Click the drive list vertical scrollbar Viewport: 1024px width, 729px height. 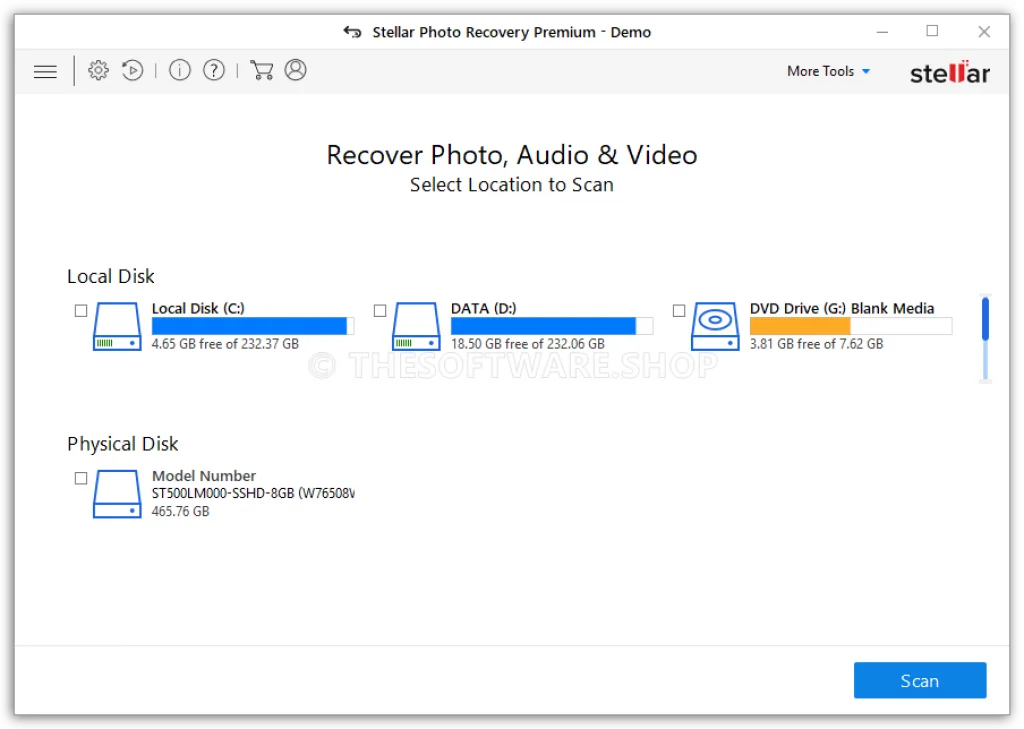click(985, 338)
